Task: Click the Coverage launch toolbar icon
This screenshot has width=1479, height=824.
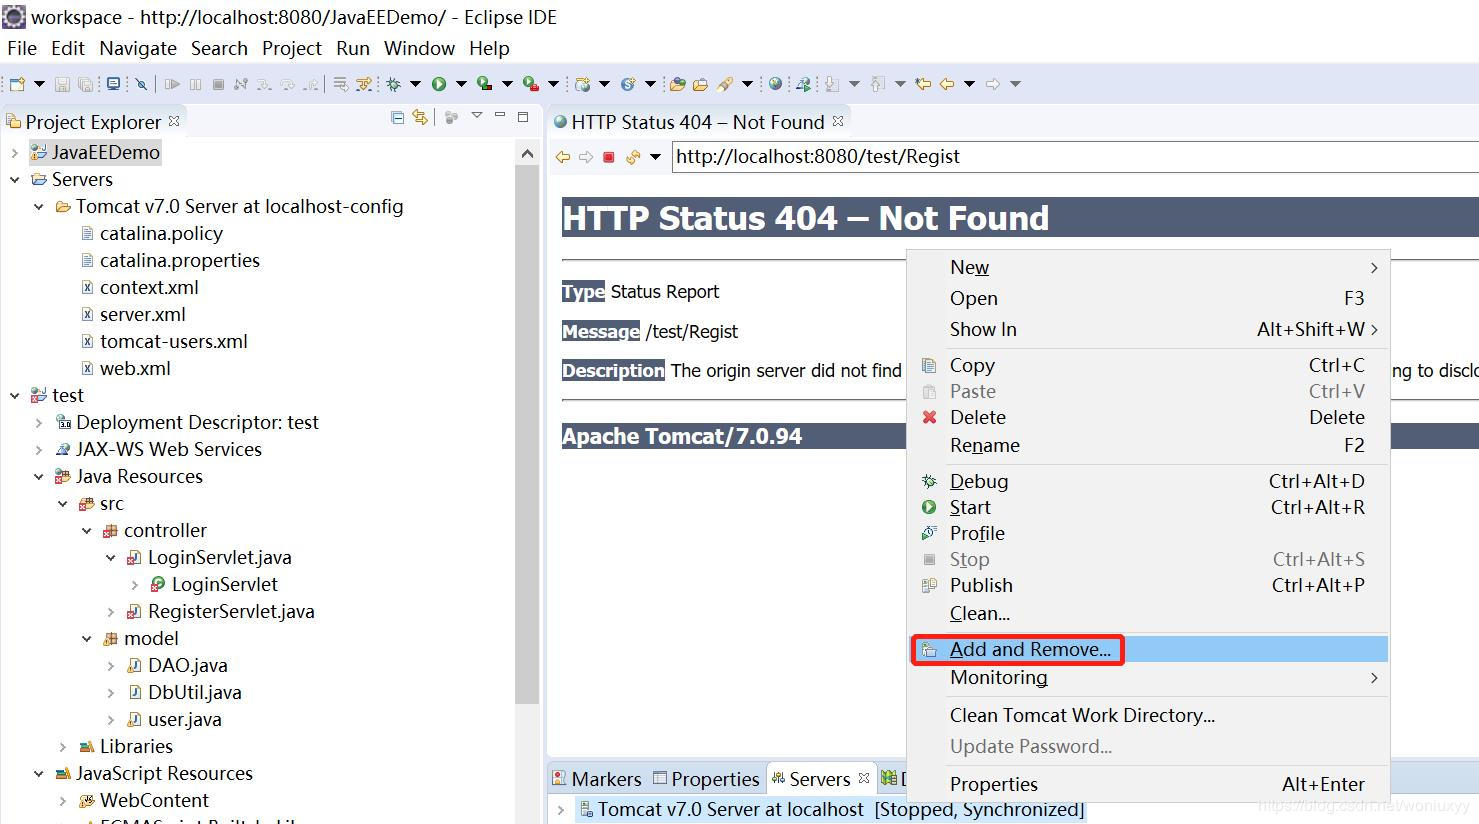Action: pos(485,84)
